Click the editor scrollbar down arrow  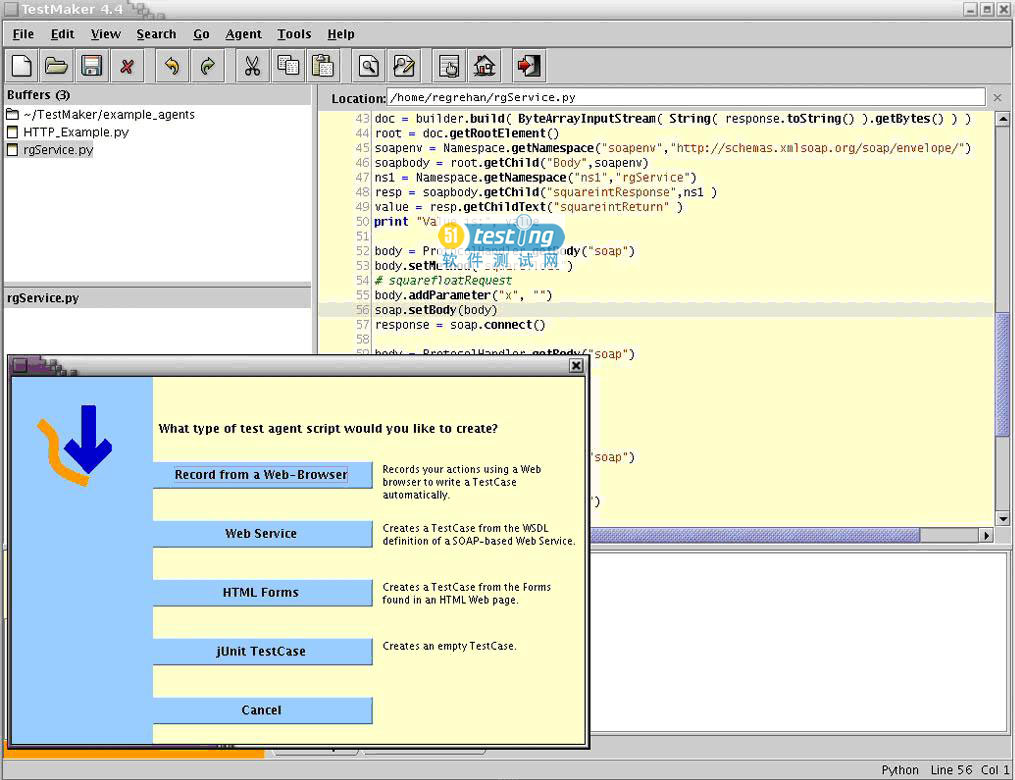[x=1003, y=518]
